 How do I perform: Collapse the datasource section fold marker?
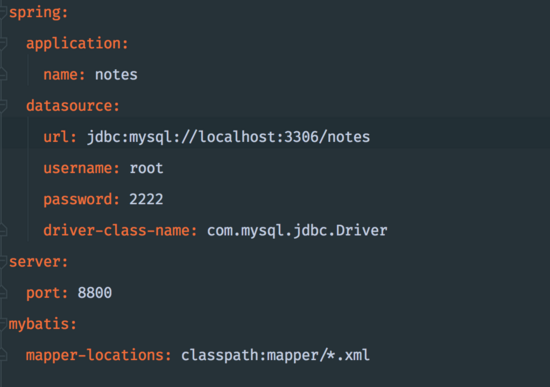click(3, 106)
